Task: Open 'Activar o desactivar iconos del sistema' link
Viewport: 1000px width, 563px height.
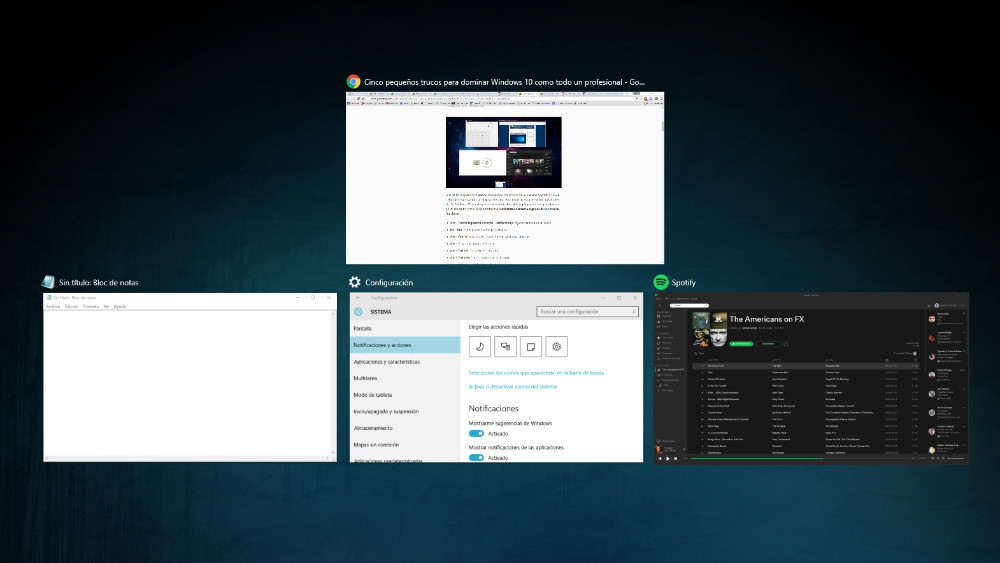Action: click(x=513, y=386)
